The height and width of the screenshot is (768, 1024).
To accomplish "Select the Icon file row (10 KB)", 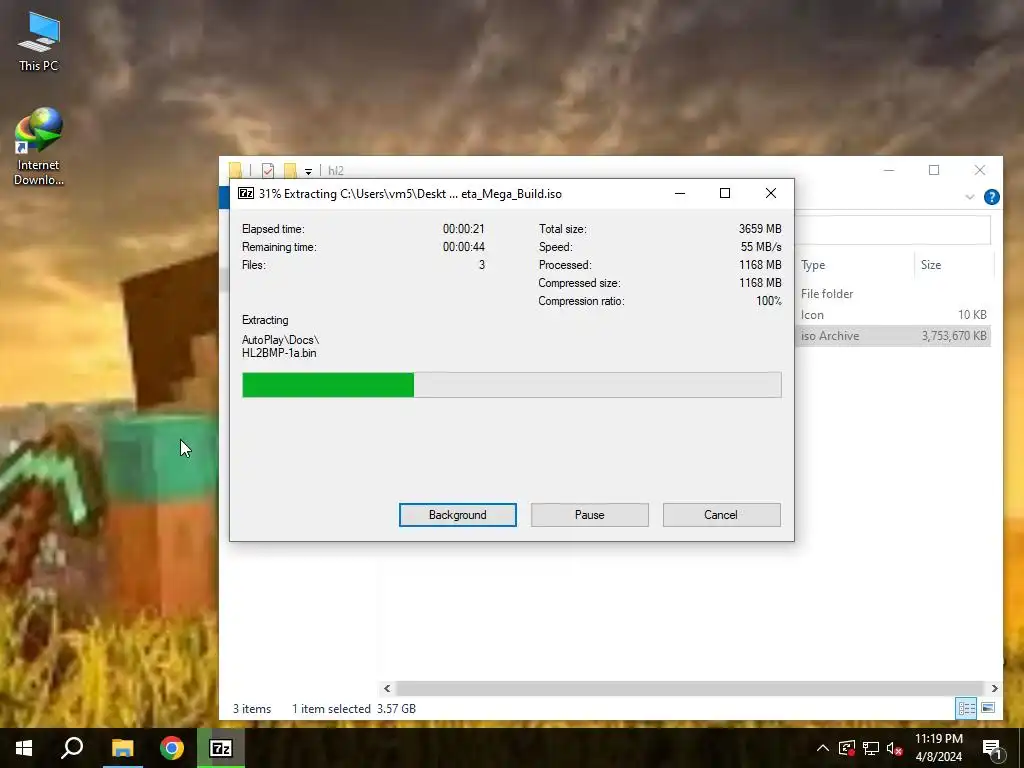I will point(893,315).
